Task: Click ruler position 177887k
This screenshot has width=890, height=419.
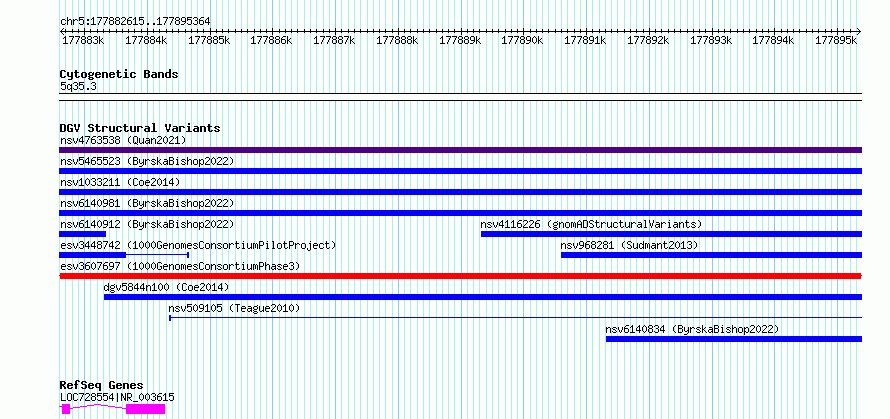Action: (334, 40)
